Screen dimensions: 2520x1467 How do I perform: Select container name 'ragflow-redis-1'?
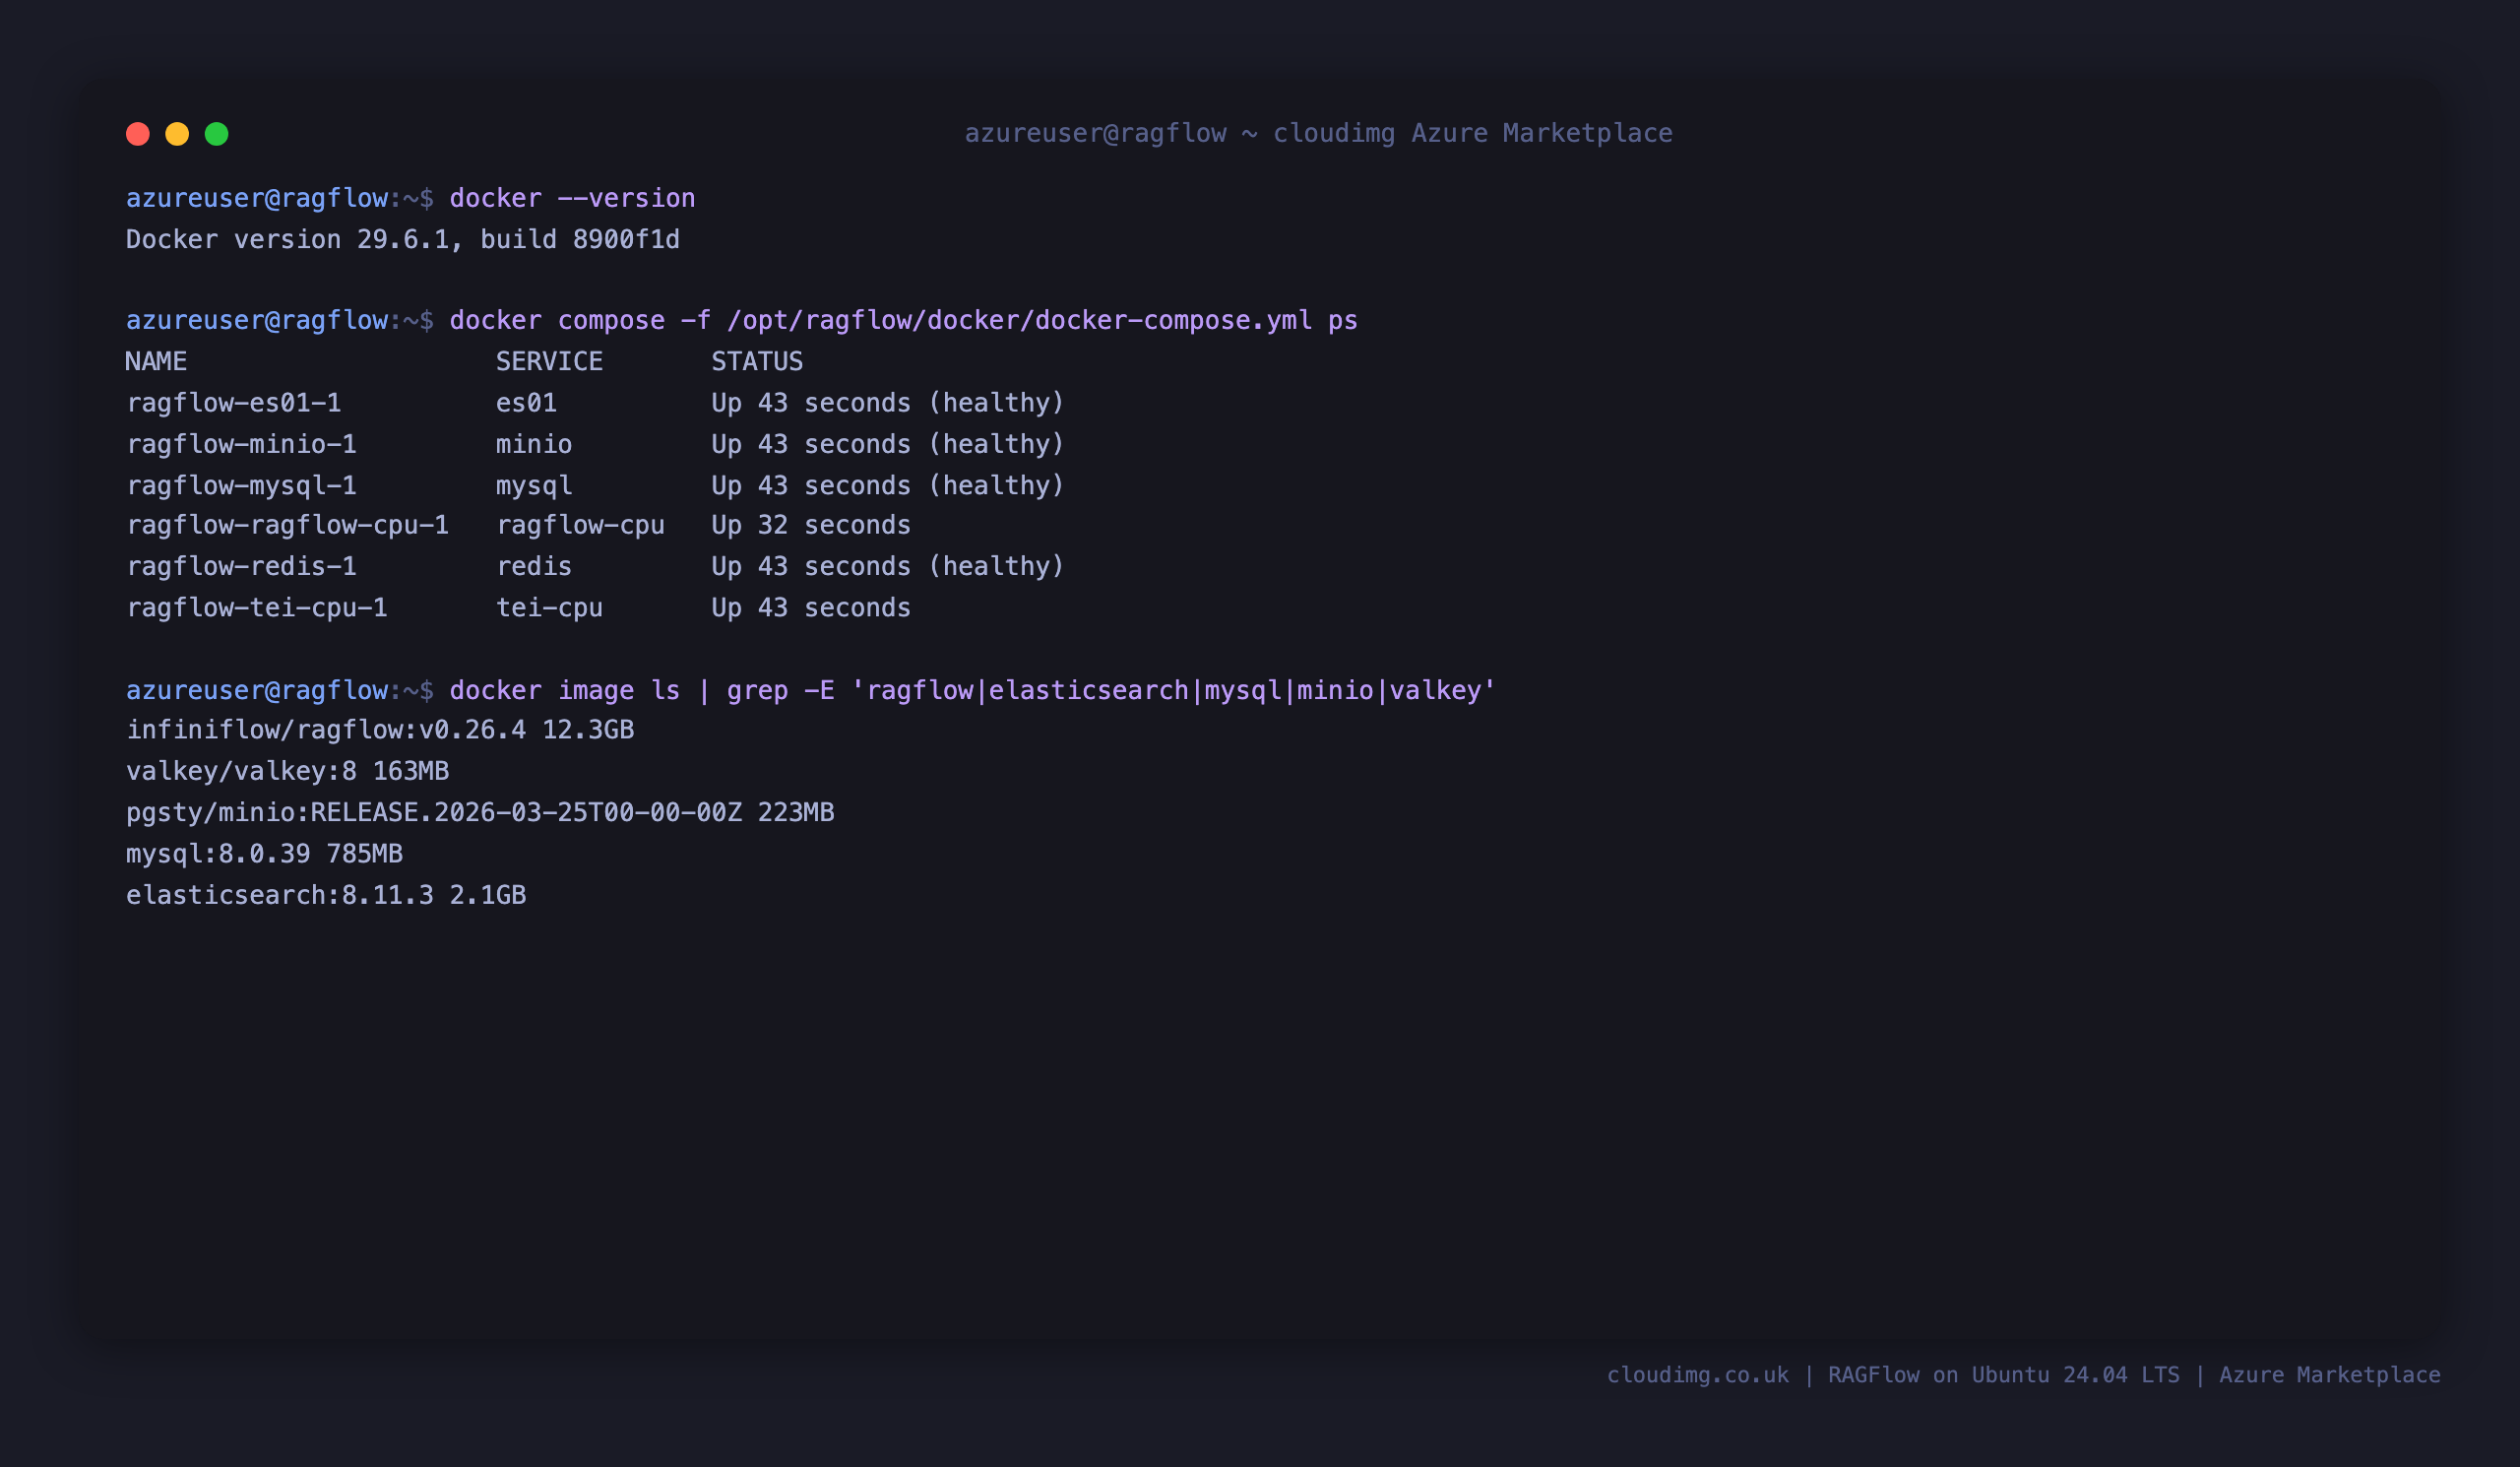[241, 566]
